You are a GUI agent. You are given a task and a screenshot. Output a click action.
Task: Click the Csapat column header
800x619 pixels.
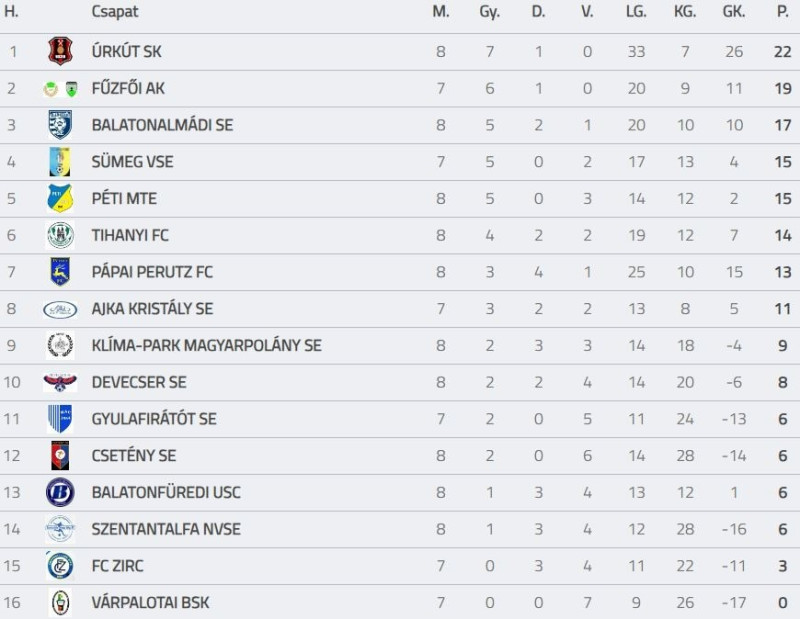coord(115,12)
